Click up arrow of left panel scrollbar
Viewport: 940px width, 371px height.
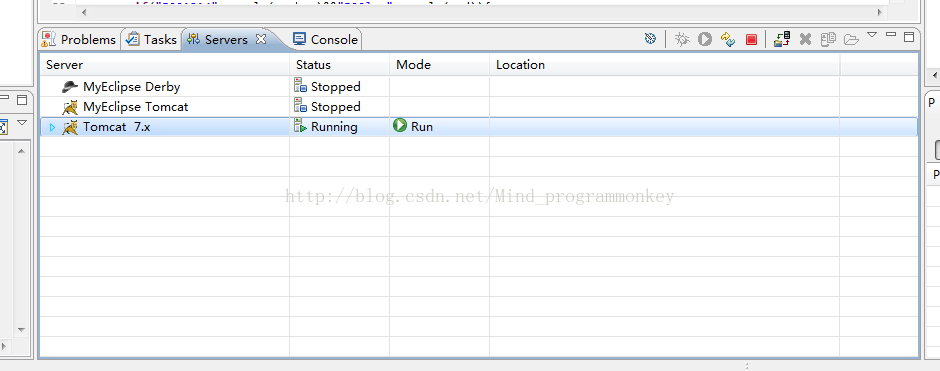coord(22,151)
